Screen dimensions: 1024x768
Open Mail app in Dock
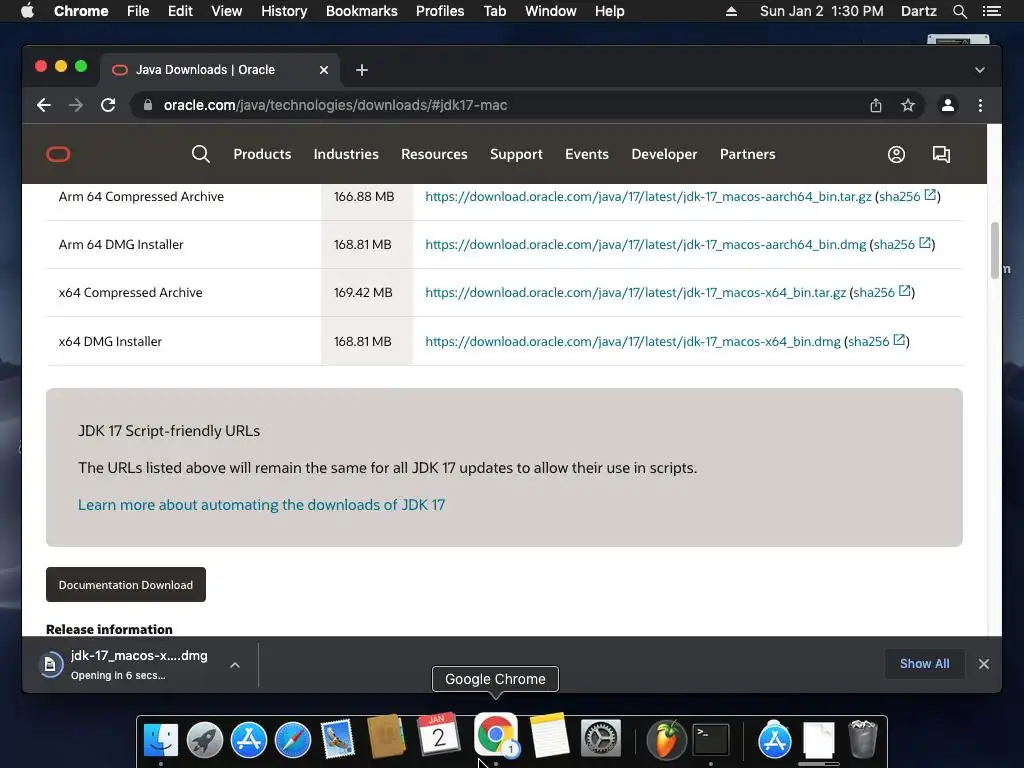coord(338,739)
